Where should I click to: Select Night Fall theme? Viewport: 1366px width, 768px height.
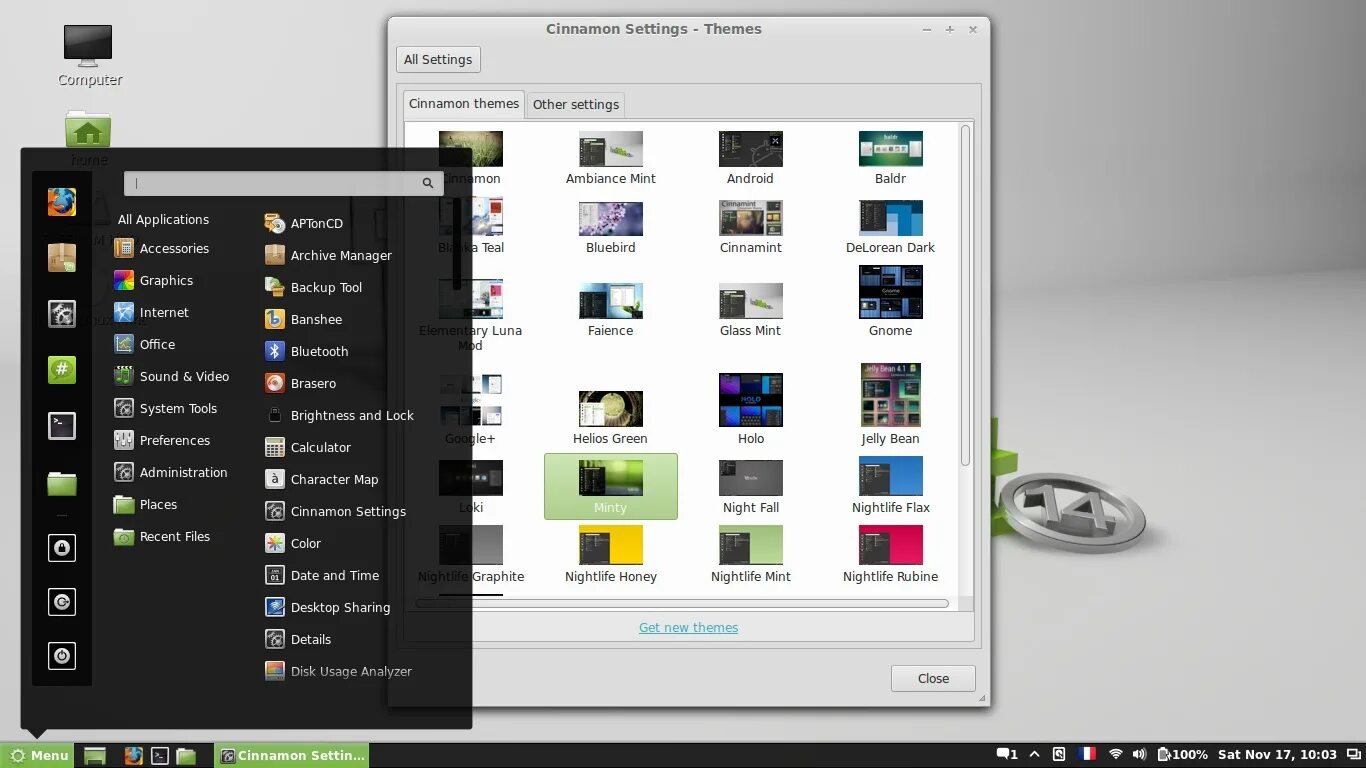tap(751, 487)
